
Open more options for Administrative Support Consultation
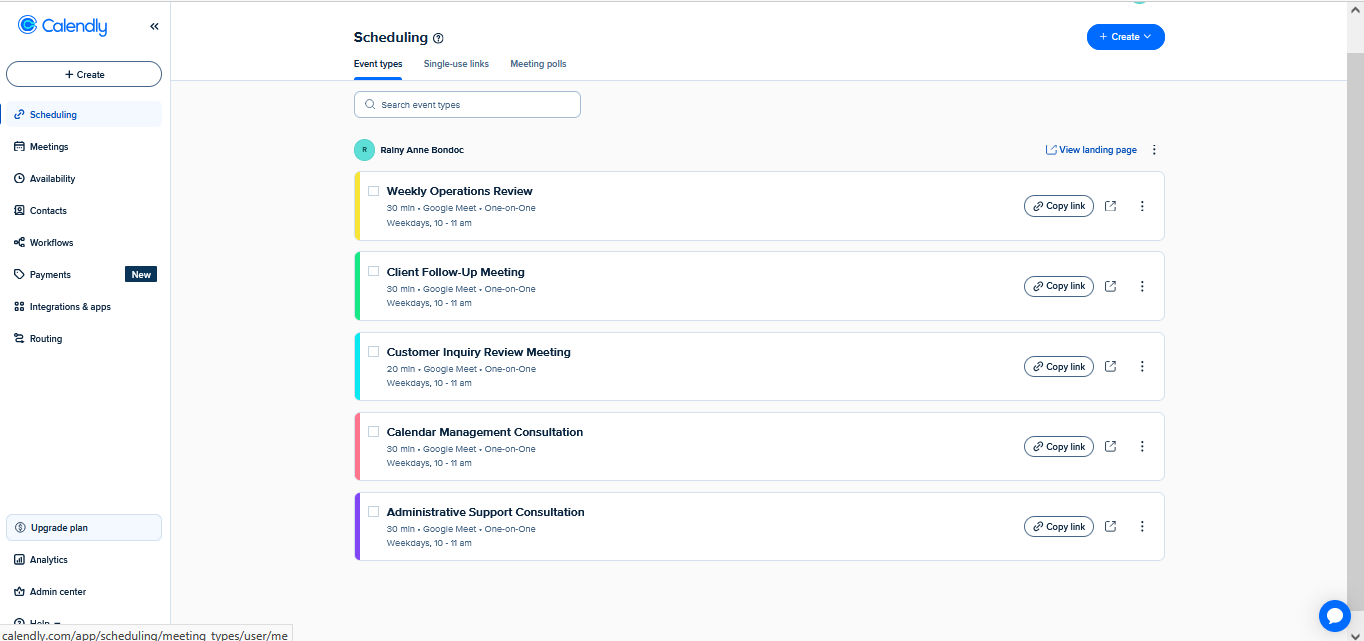[1142, 526]
